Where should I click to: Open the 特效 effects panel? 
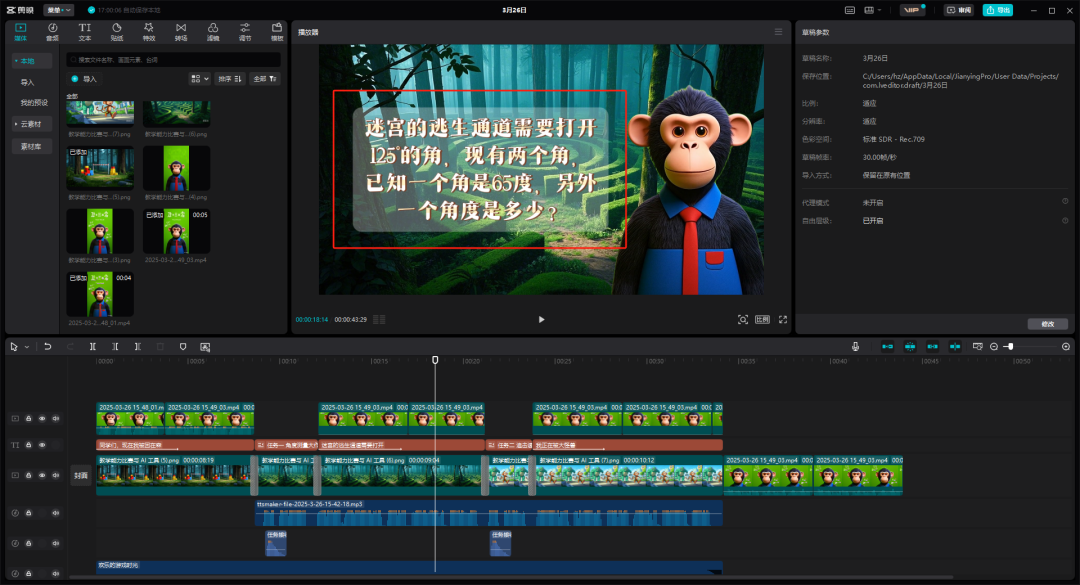coord(148,30)
